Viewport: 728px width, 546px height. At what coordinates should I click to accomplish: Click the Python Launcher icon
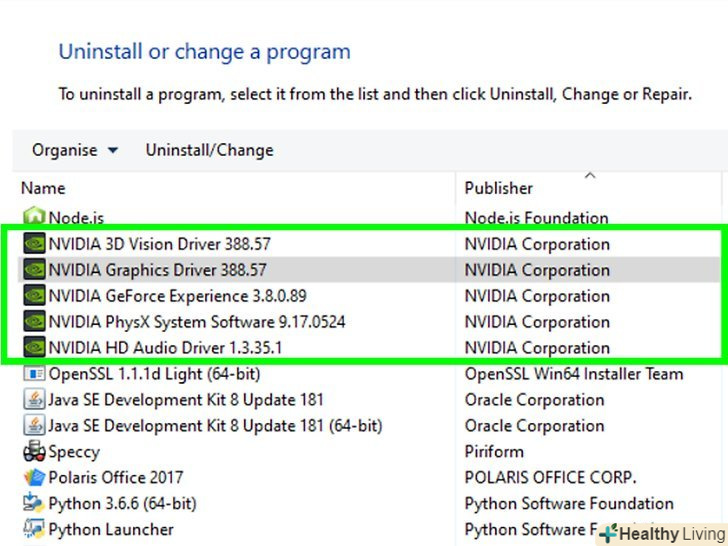click(x=34, y=529)
